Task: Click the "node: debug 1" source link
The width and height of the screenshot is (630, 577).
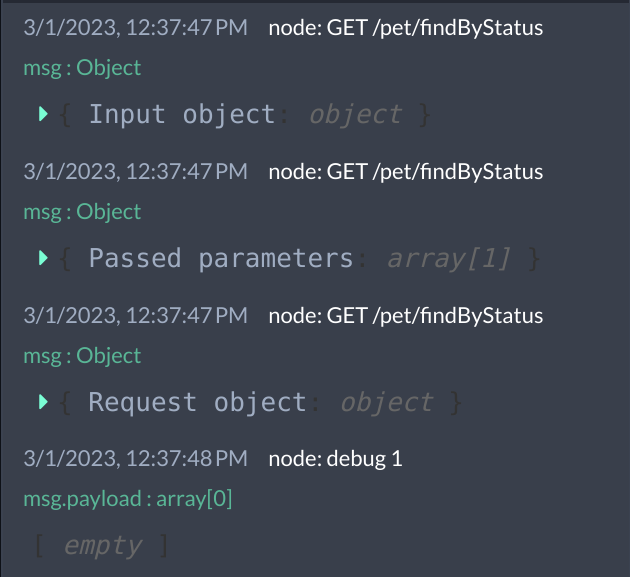Action: click(335, 459)
